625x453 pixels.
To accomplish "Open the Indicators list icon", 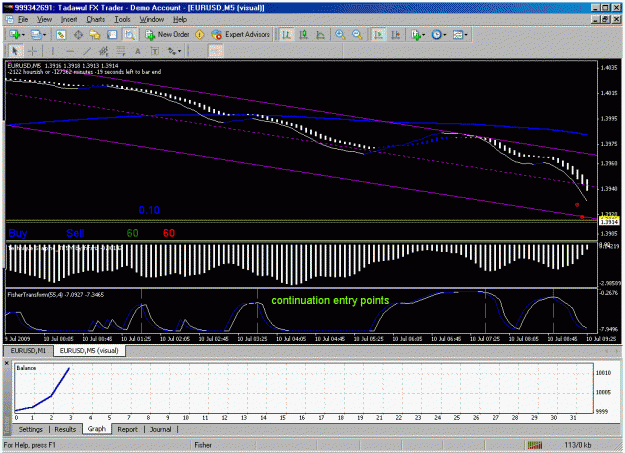I will 416,35.
